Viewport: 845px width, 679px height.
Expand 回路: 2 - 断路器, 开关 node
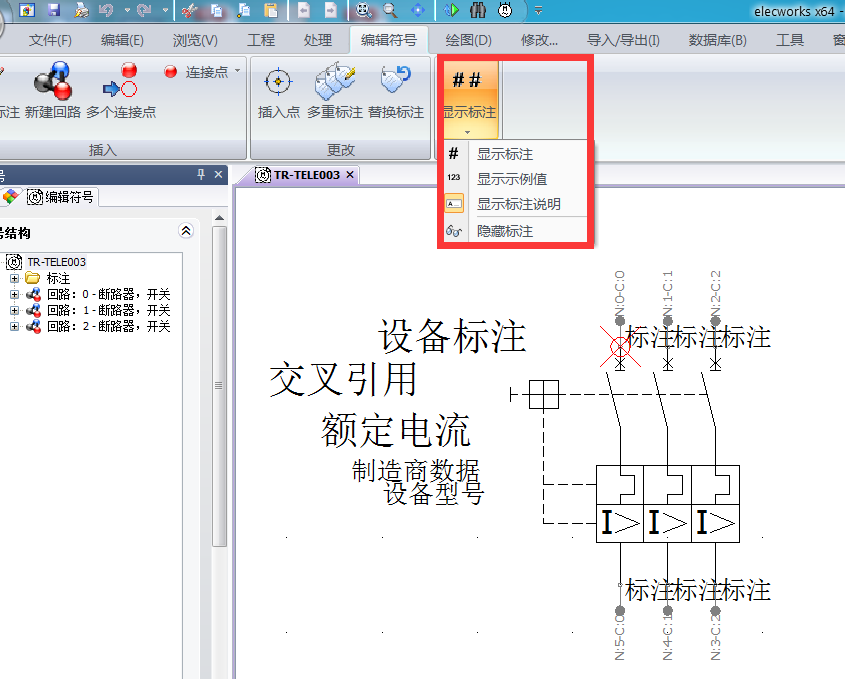pos(14,327)
